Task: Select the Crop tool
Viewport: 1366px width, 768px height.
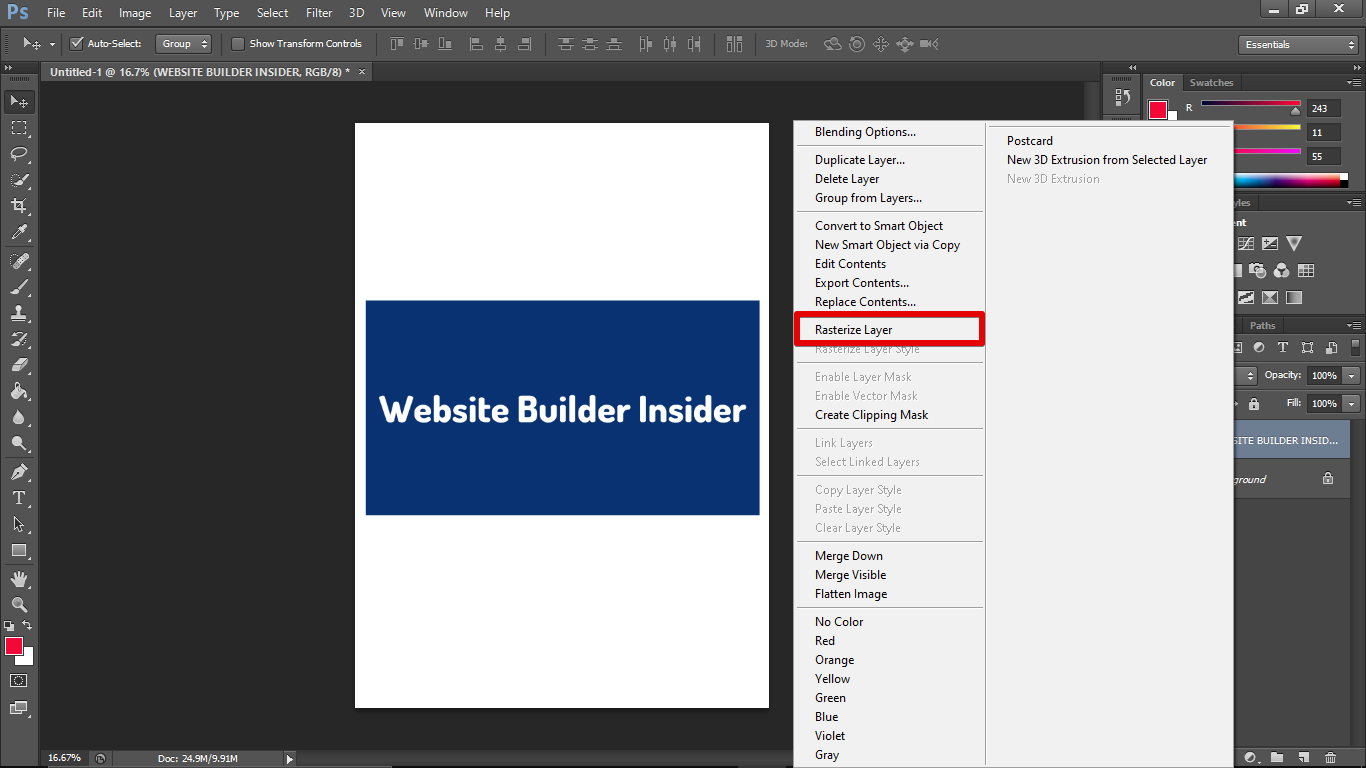Action: [19, 206]
